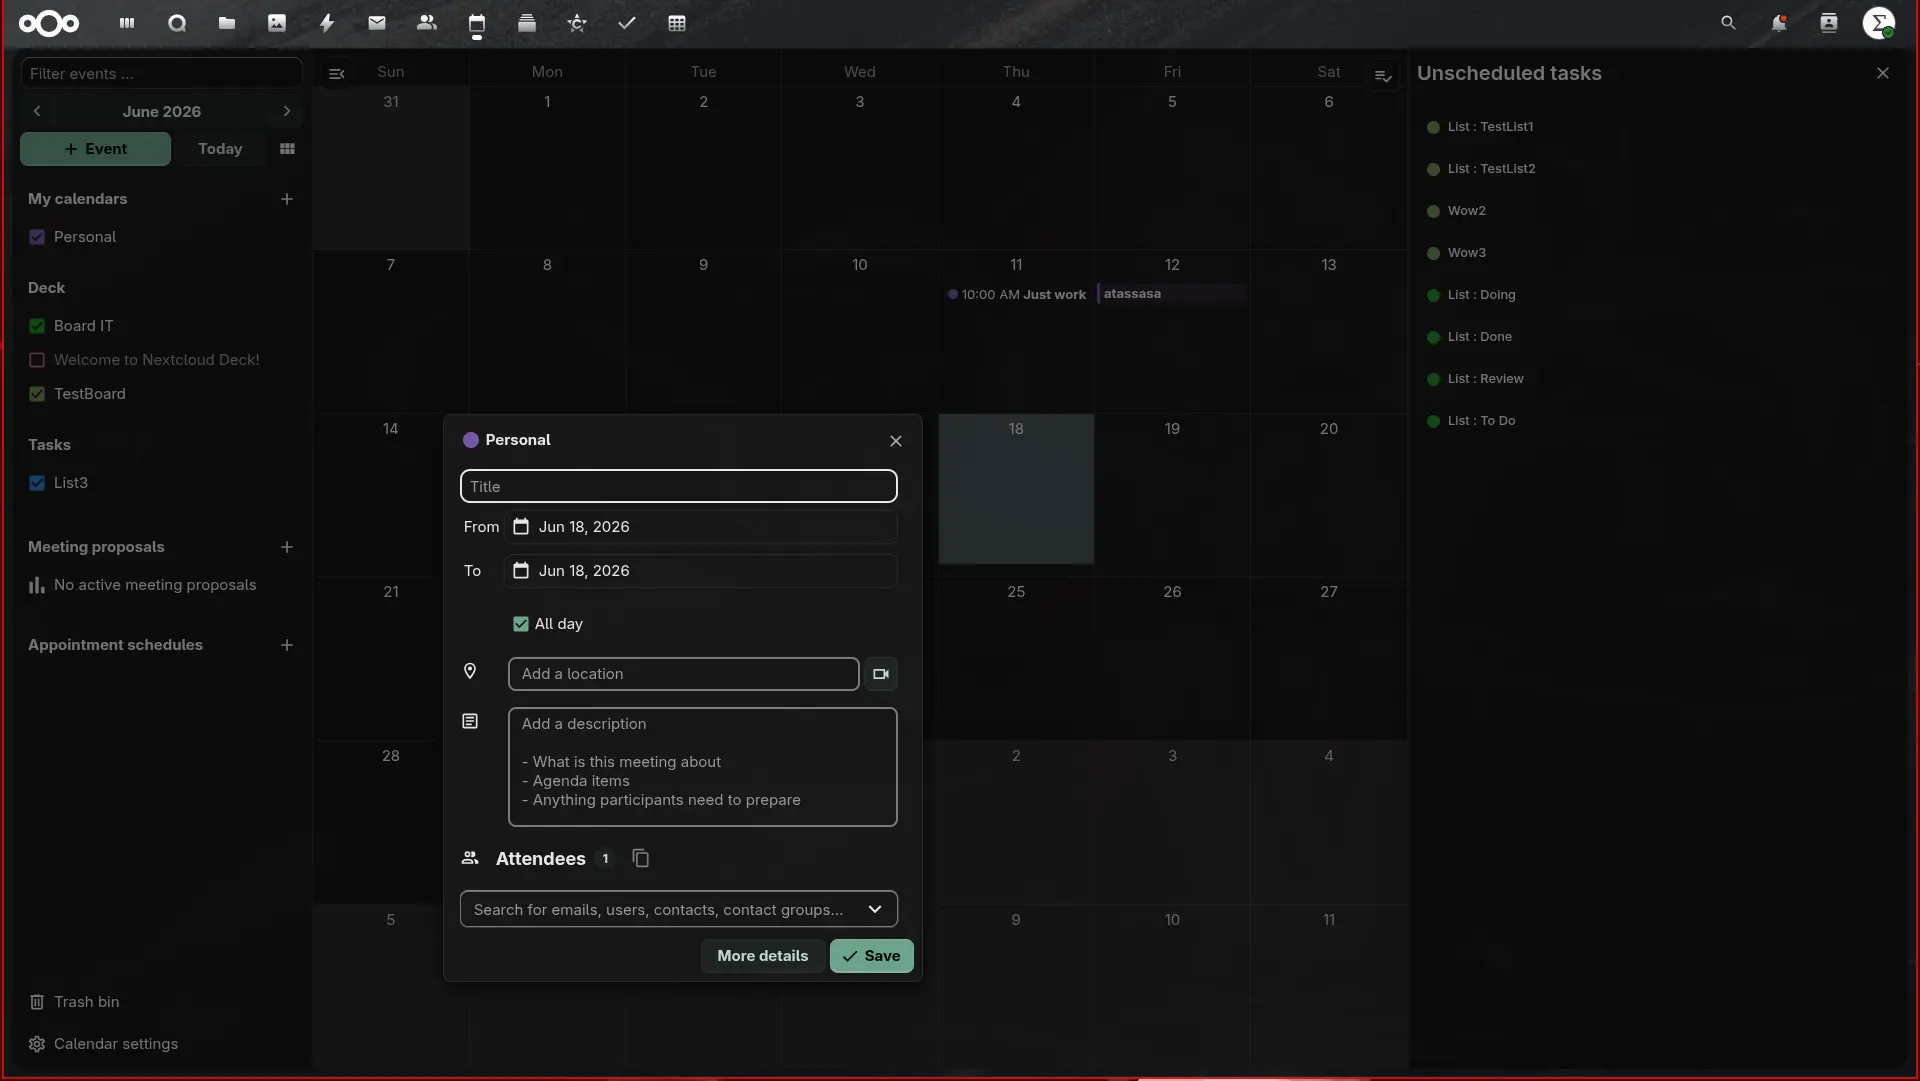Open the Tasks checkmark app icon

pyautogui.click(x=627, y=23)
